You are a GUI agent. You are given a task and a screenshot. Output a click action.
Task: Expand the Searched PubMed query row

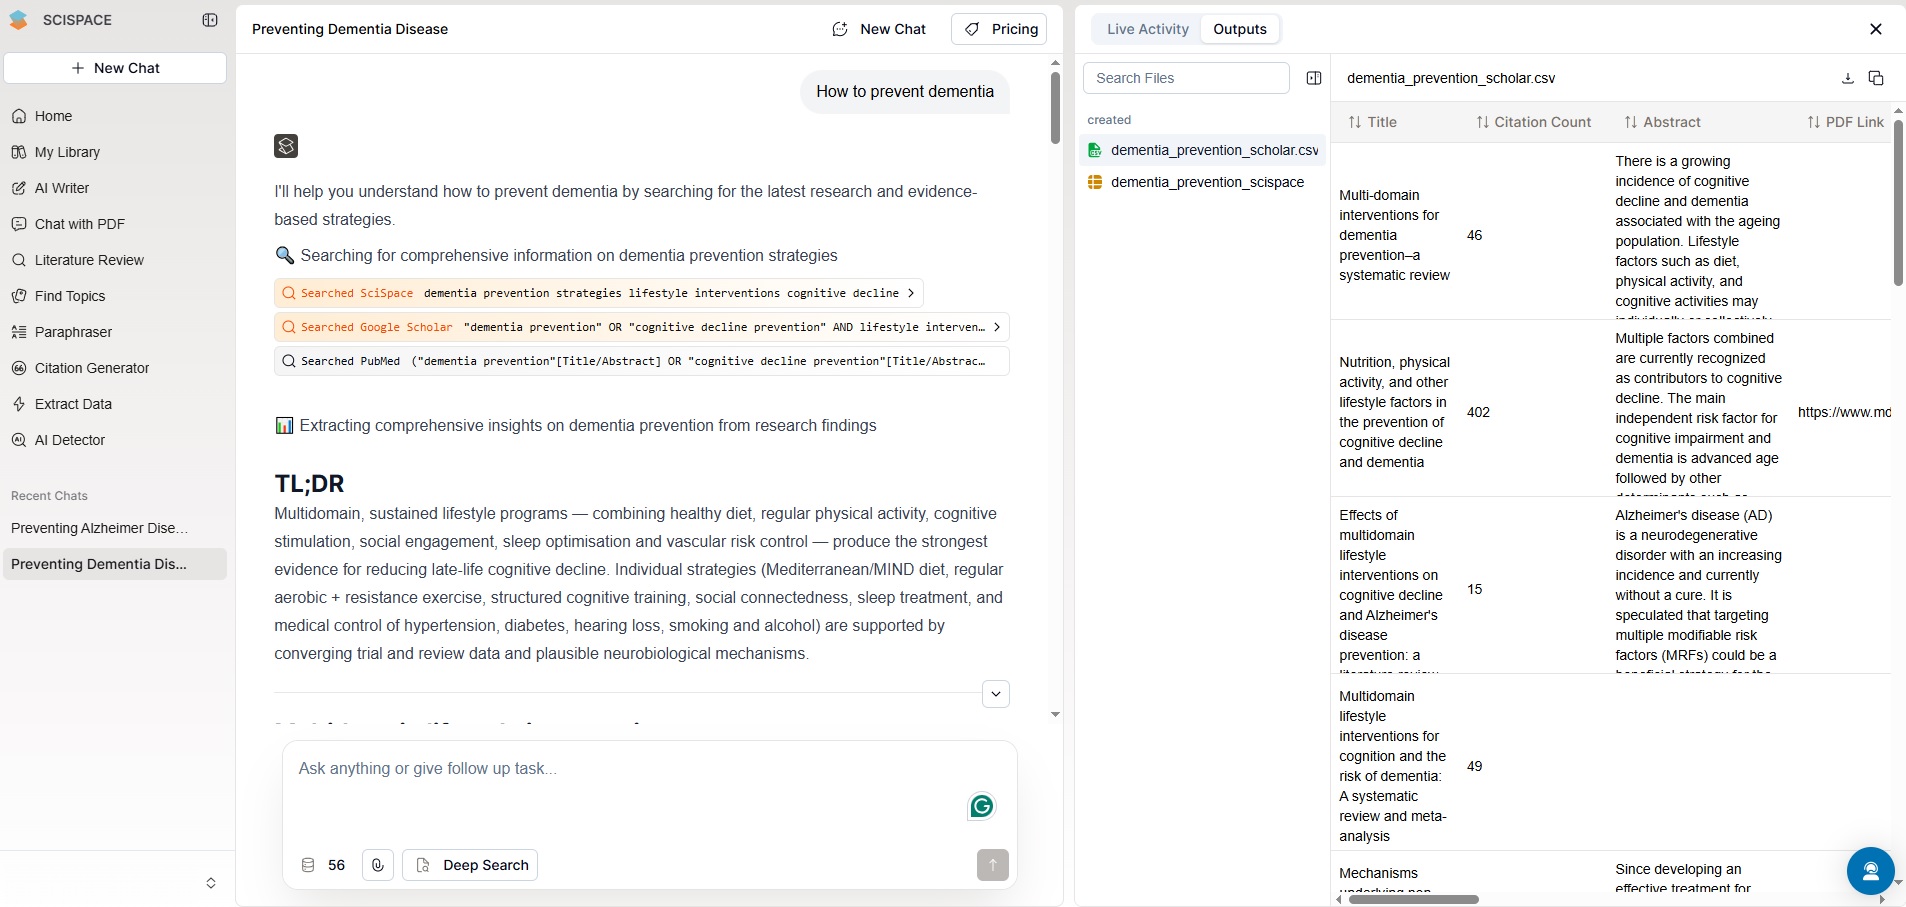[641, 361]
